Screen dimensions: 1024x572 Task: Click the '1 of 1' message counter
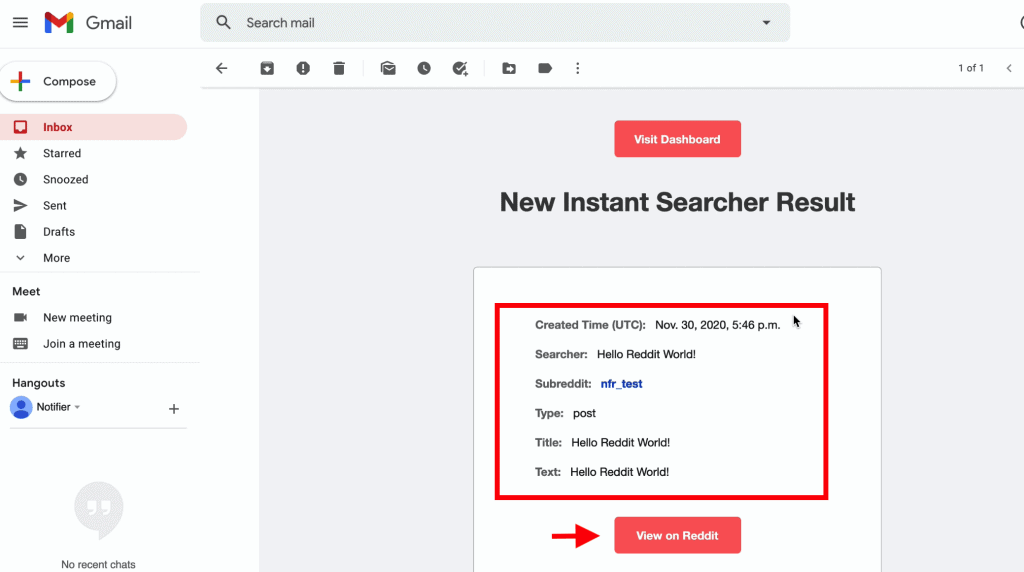[970, 68]
